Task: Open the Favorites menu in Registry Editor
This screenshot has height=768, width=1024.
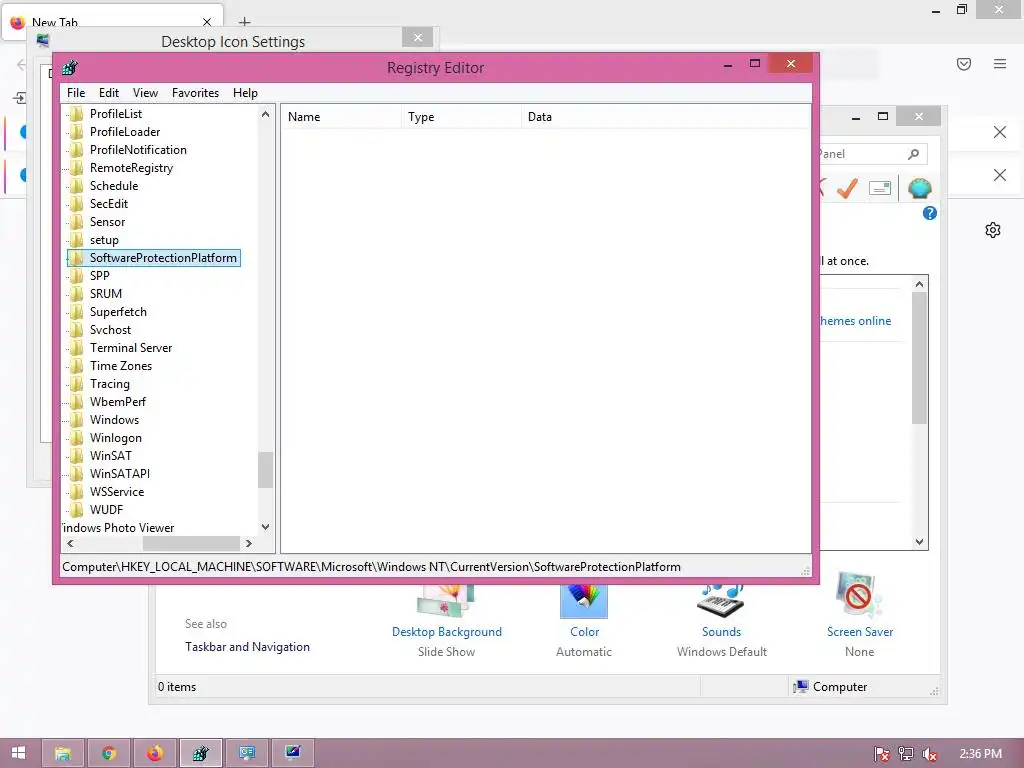Action: (195, 93)
